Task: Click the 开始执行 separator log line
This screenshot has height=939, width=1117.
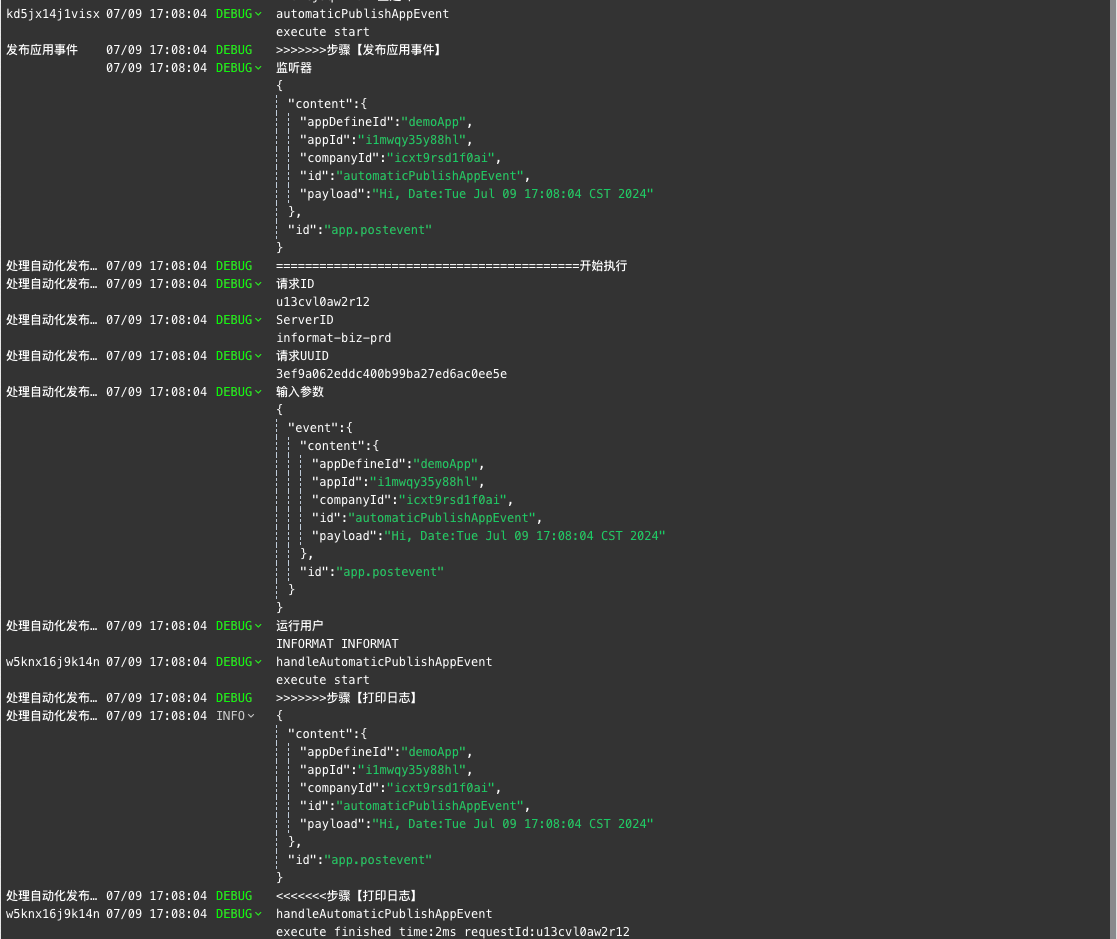Action: tap(451, 266)
